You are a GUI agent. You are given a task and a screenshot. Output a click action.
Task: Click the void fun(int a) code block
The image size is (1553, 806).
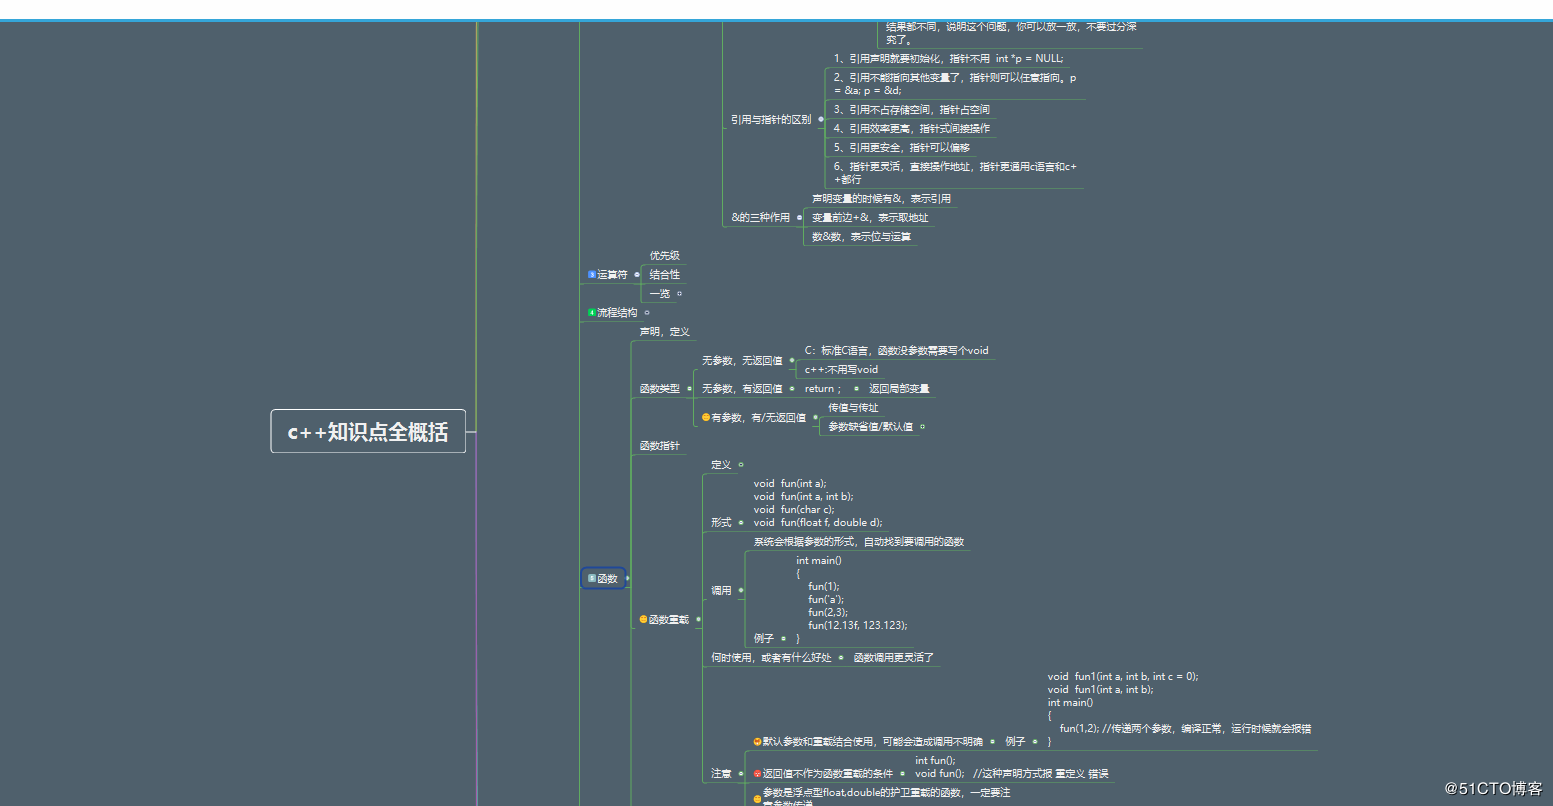point(818,503)
